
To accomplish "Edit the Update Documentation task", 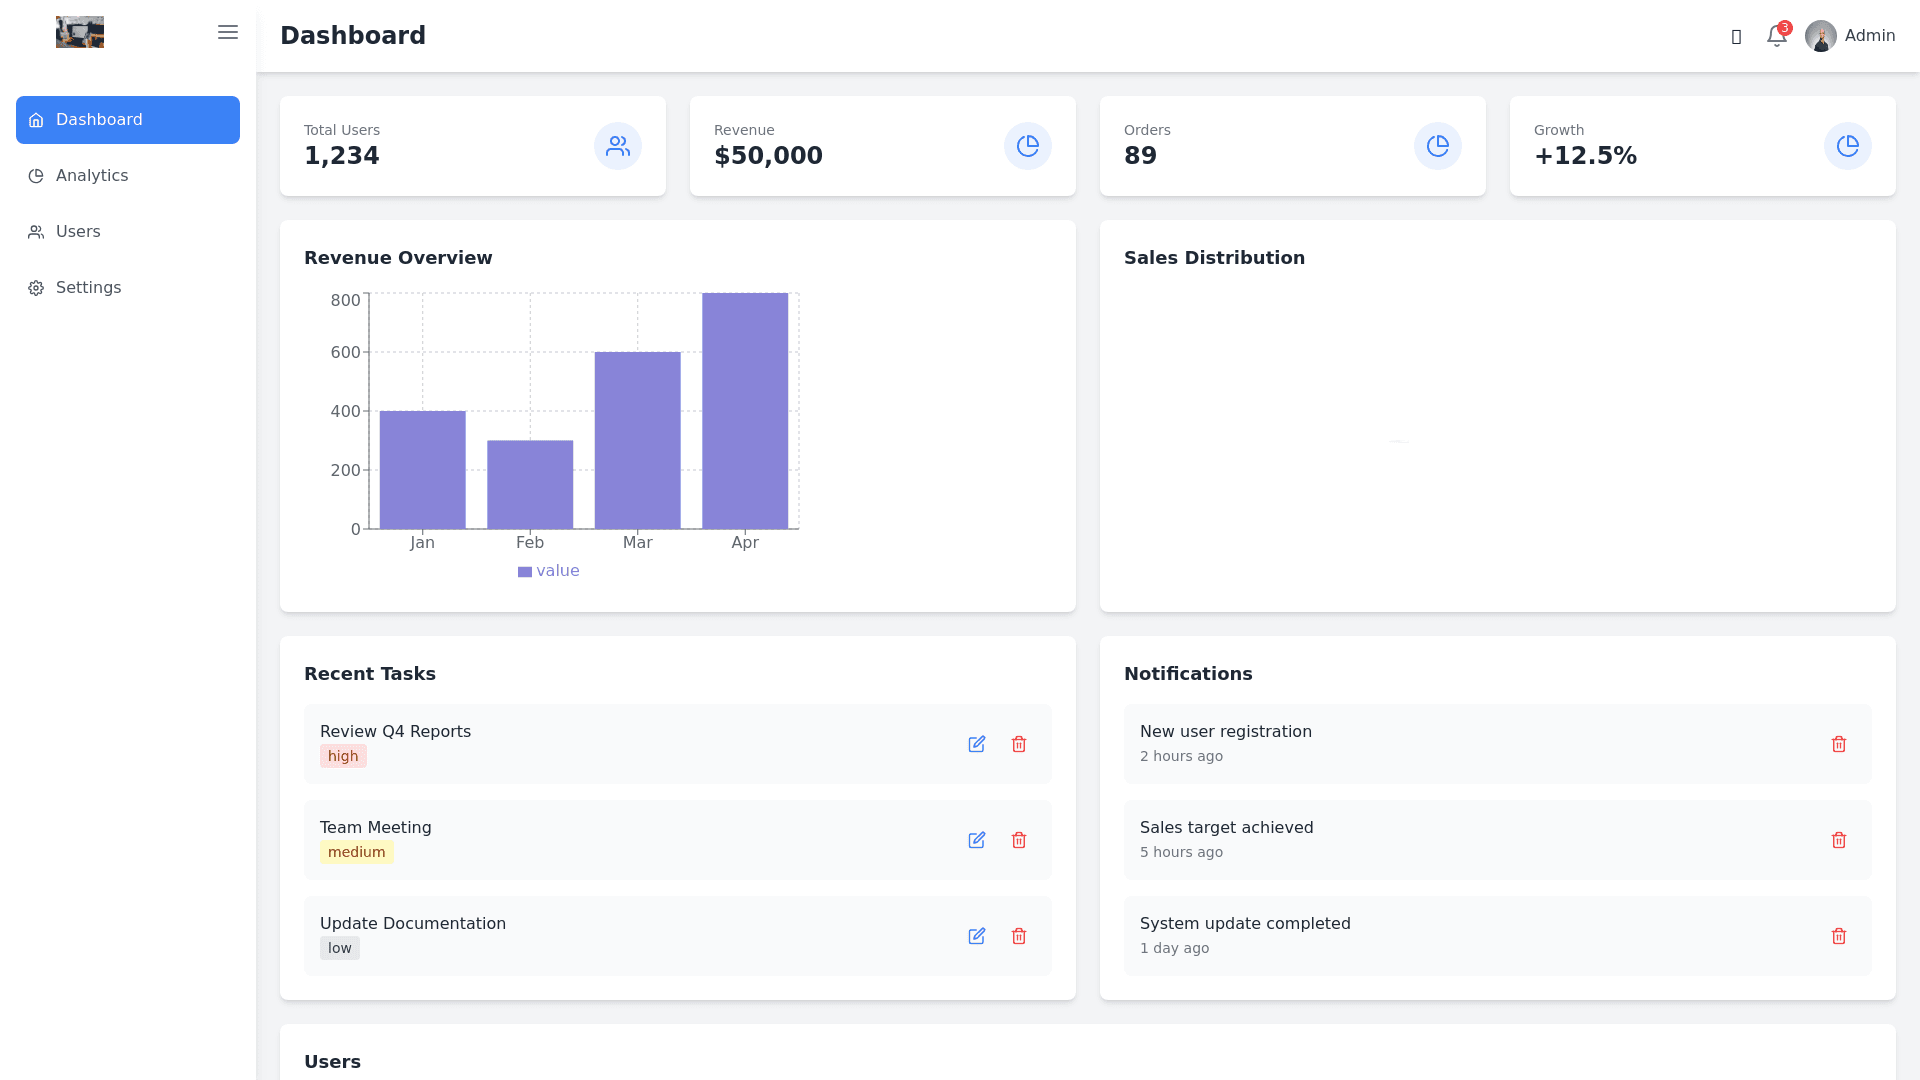I will point(977,936).
